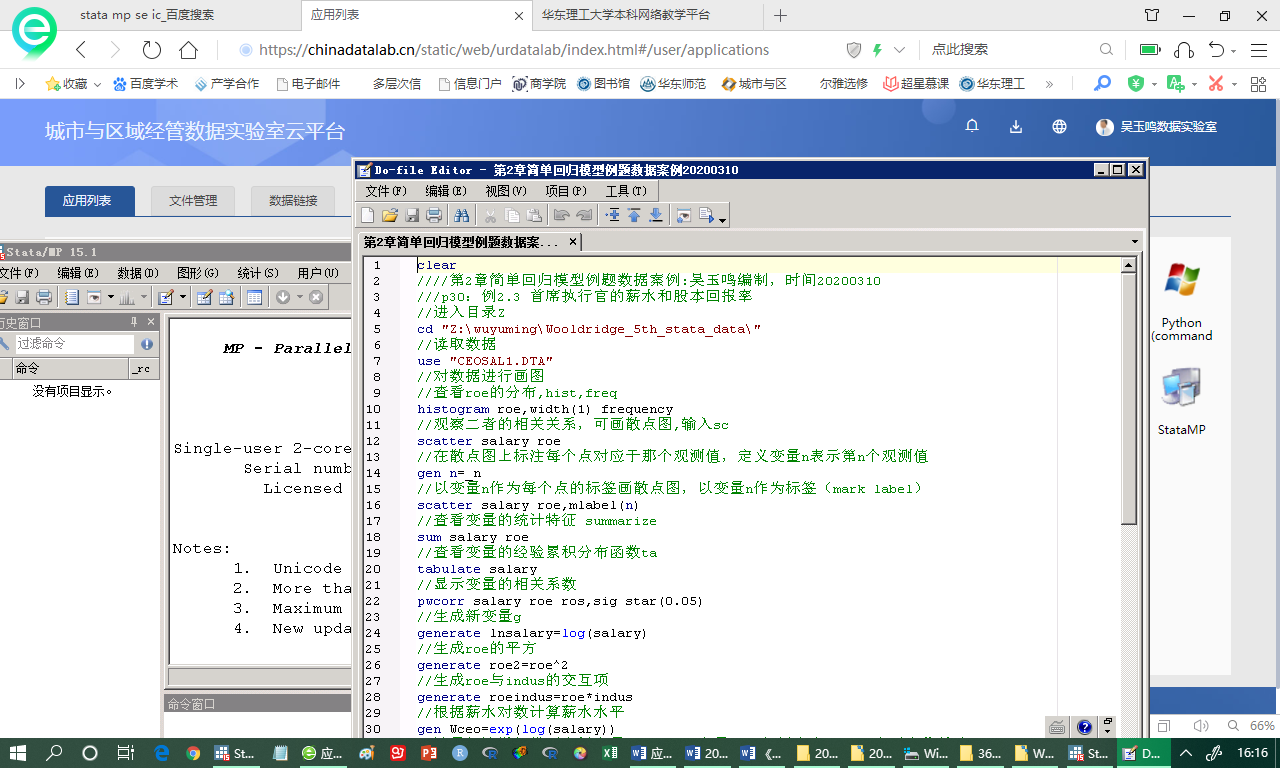Screen dimensions: 1280x768
Task: Copy selection in Do-file Editor toolbar
Action: point(512,215)
